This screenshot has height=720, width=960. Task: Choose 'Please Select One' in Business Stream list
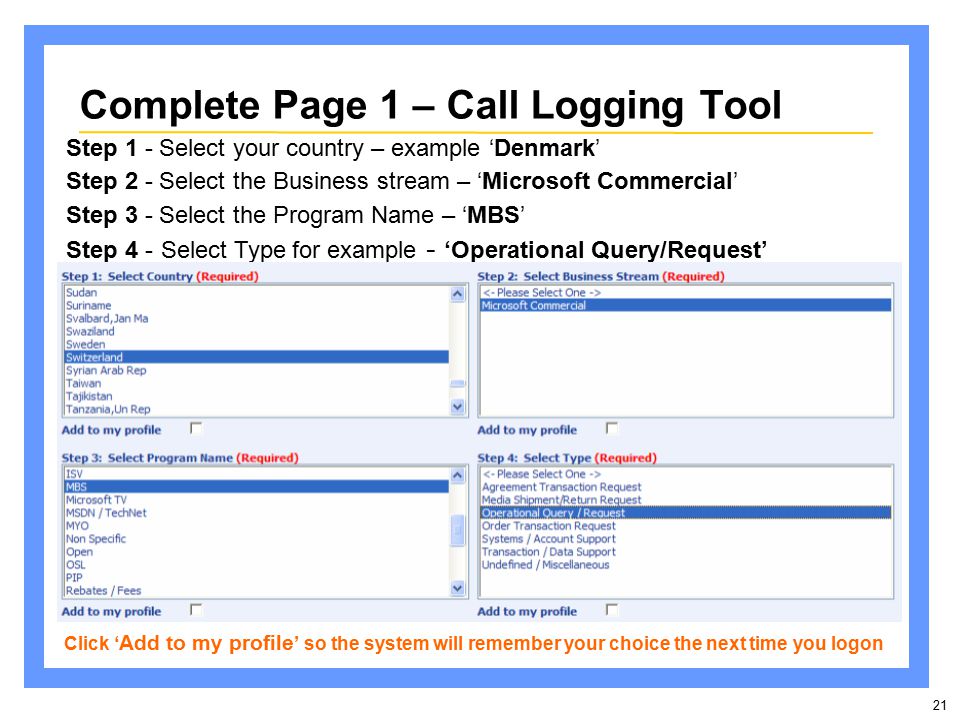click(686, 293)
